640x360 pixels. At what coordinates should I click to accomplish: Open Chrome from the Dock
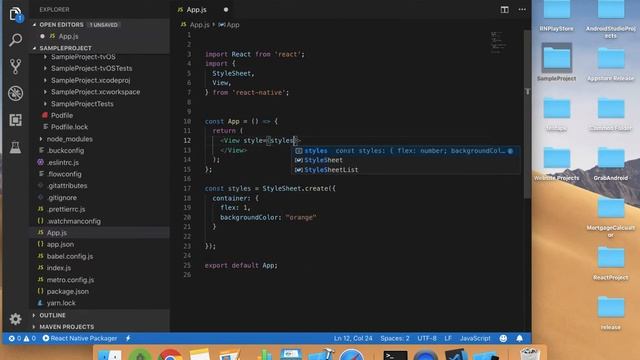pyautogui.click(x=169, y=355)
